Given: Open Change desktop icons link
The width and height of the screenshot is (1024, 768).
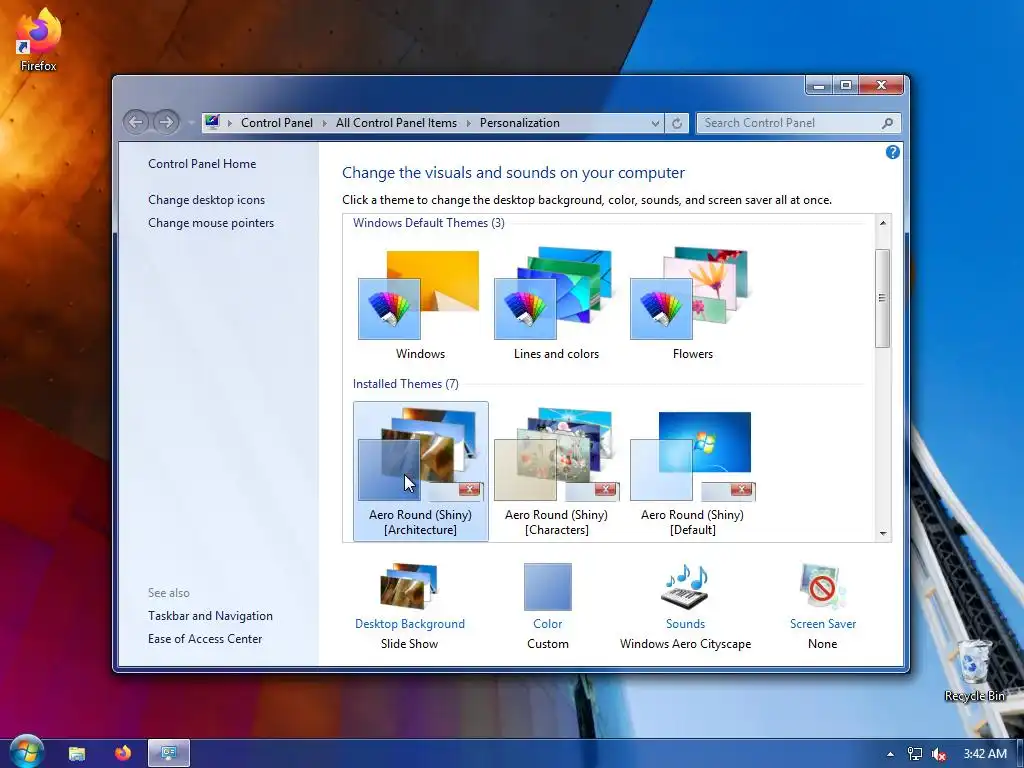Looking at the screenshot, I should coord(206,200).
